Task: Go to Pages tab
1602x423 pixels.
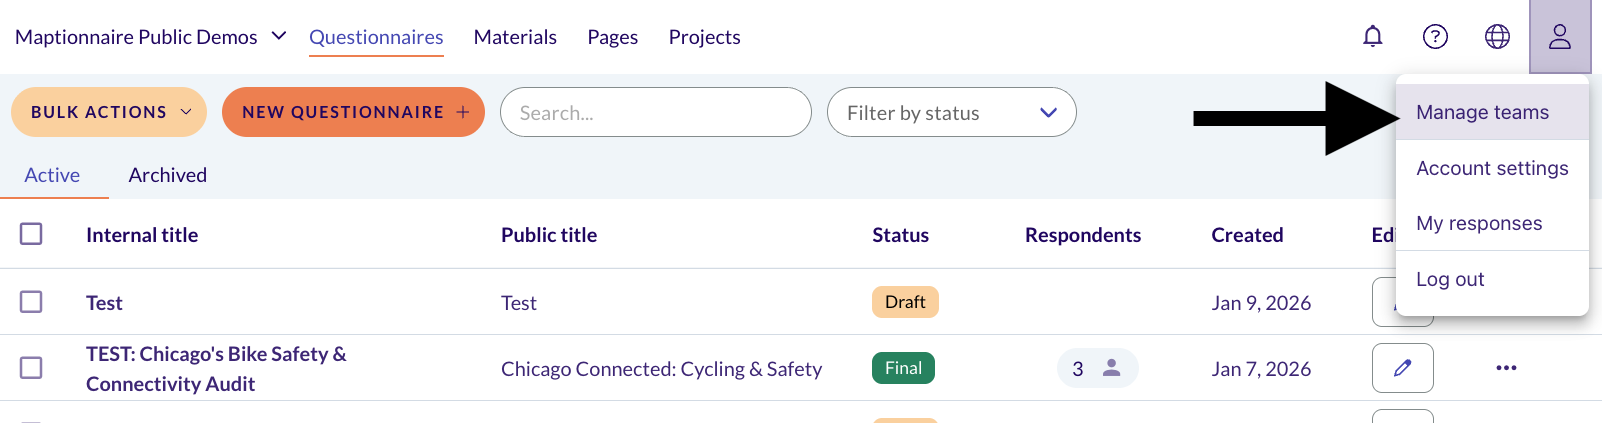Action: [612, 37]
